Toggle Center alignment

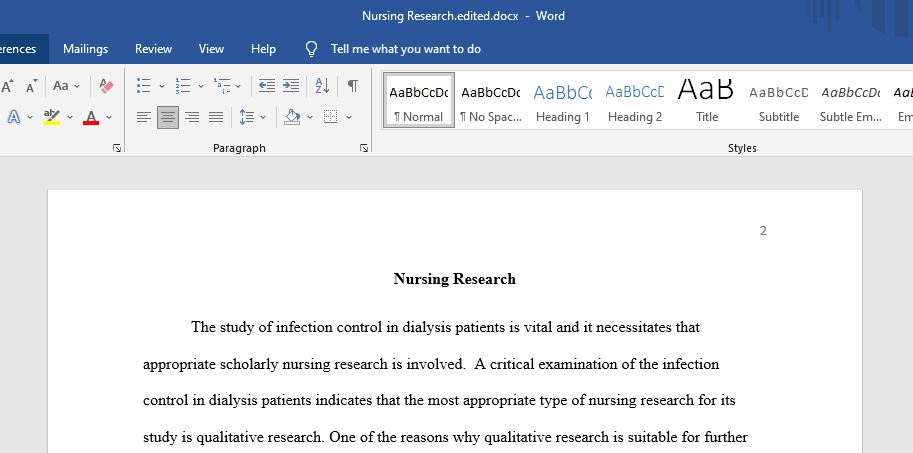coord(168,117)
